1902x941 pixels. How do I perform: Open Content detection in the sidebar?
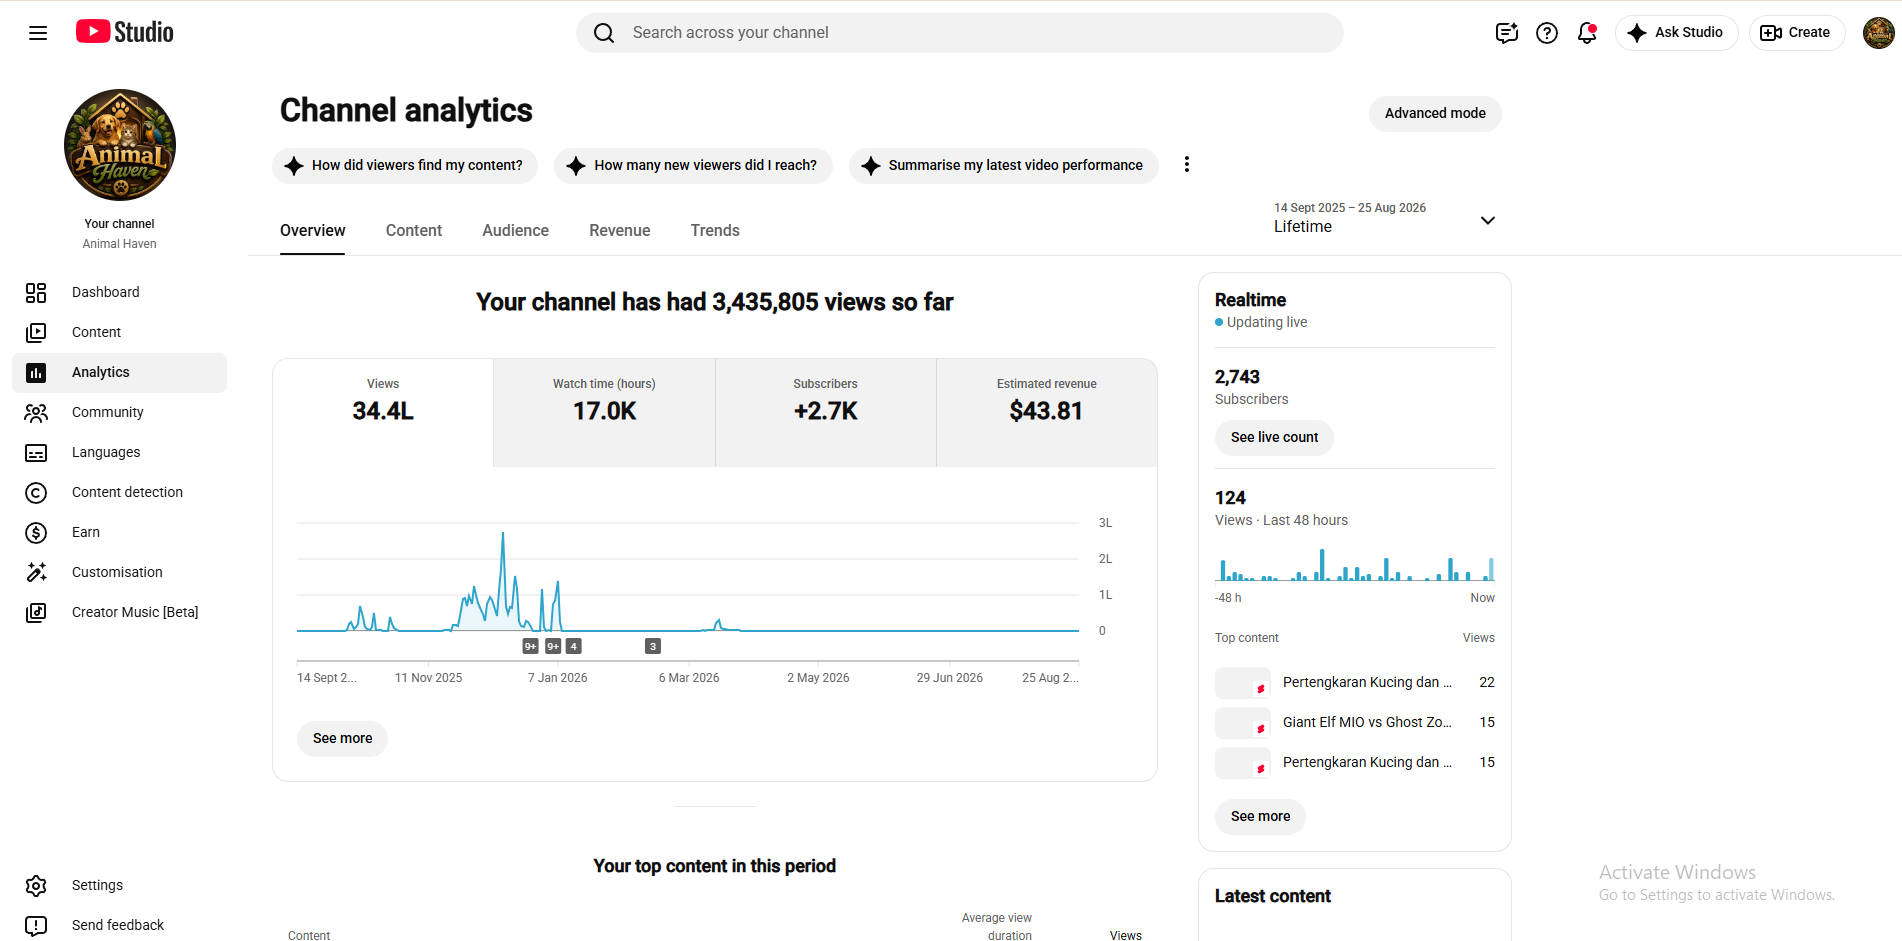click(x=120, y=492)
